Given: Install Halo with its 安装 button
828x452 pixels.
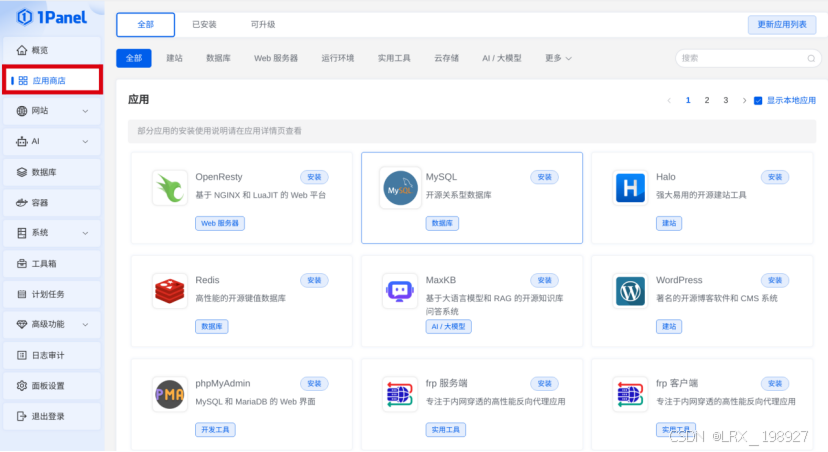Looking at the screenshot, I should coord(775,177).
